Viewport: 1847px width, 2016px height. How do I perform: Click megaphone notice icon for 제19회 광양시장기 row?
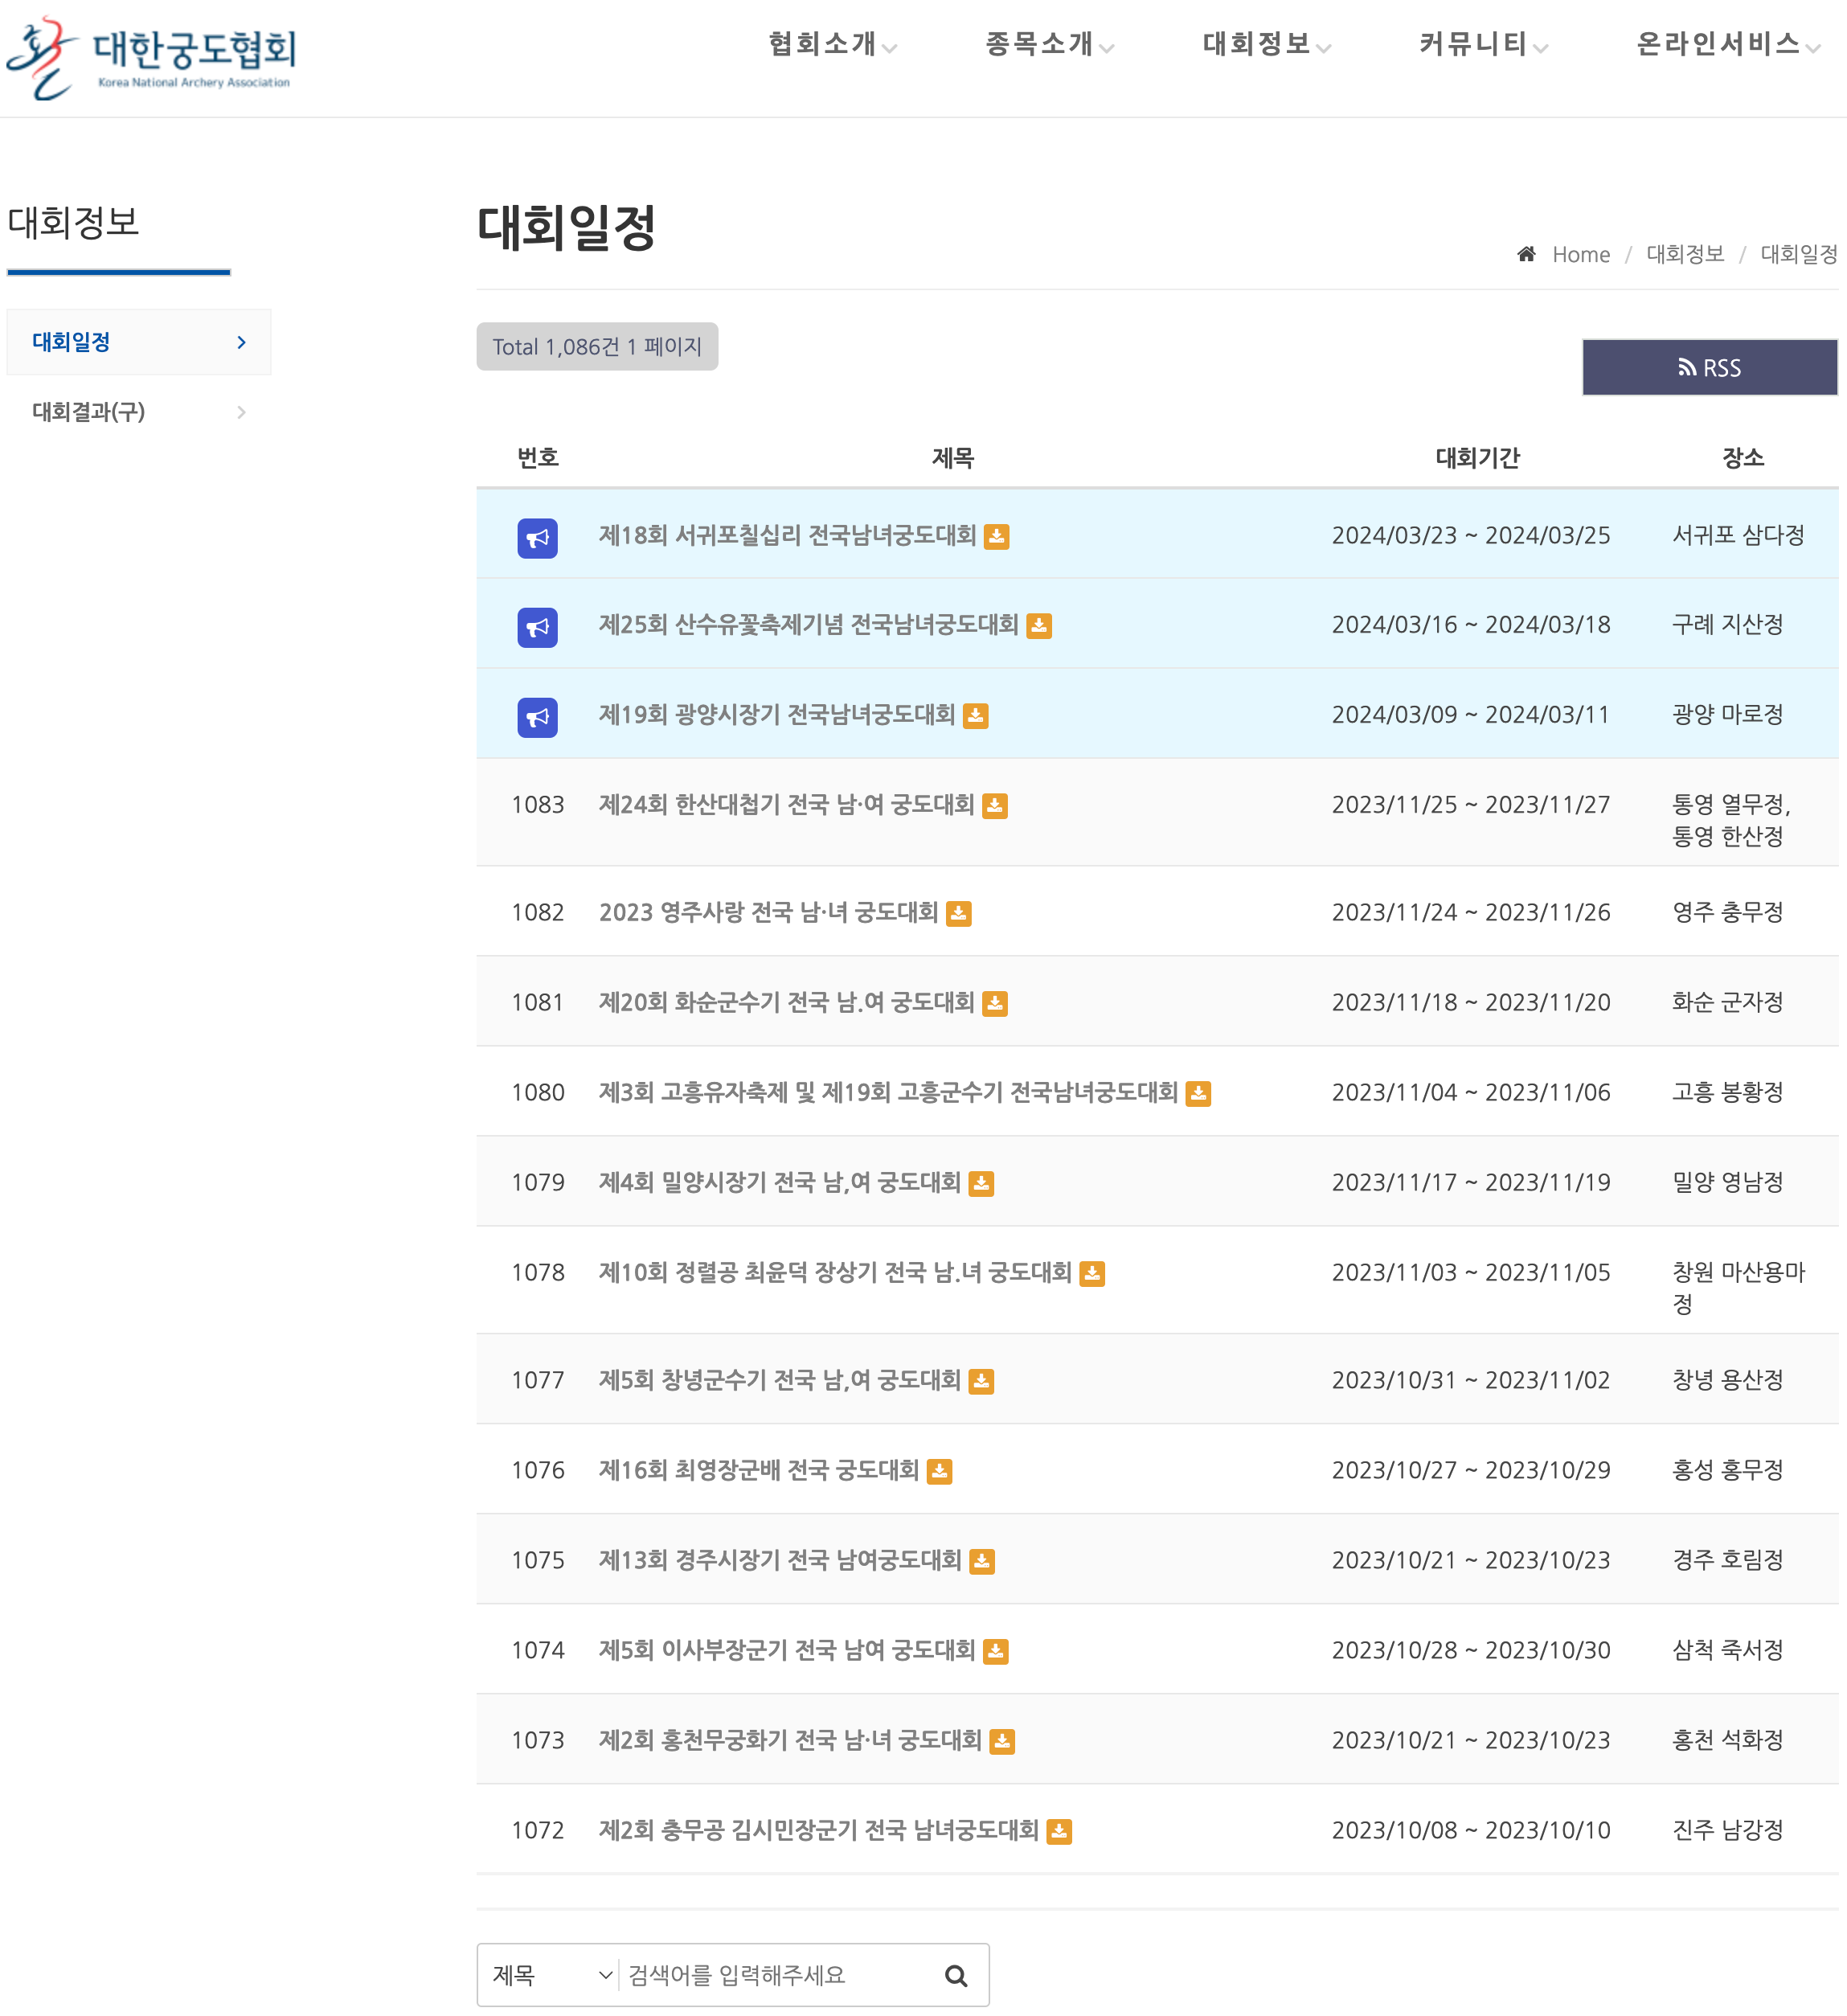pyautogui.click(x=537, y=717)
